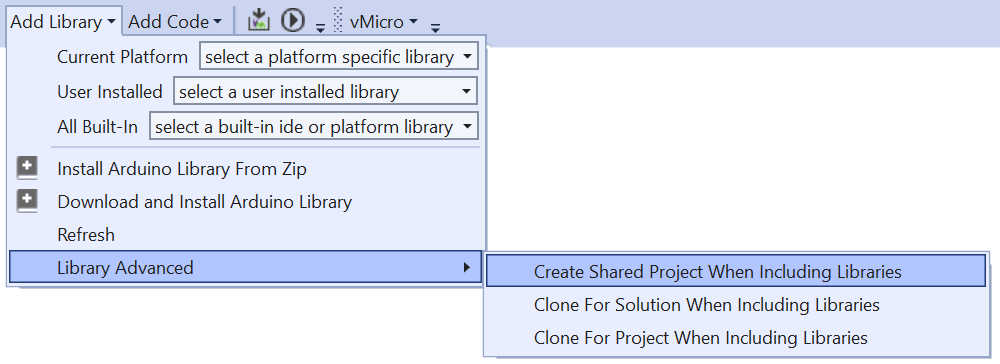Open the User Installed library dropdown

tap(325, 92)
